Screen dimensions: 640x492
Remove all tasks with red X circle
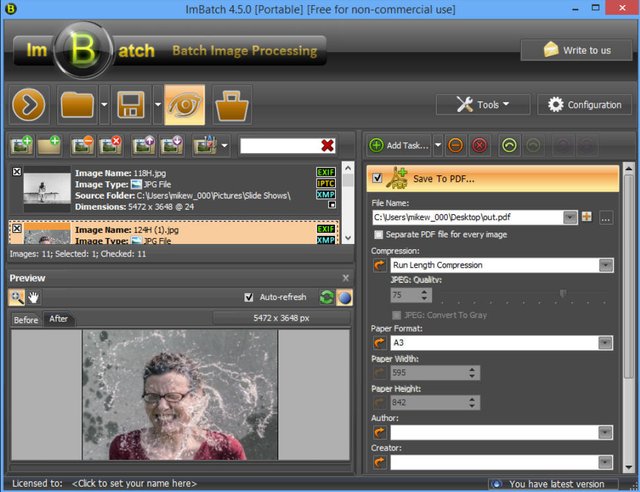(x=480, y=145)
